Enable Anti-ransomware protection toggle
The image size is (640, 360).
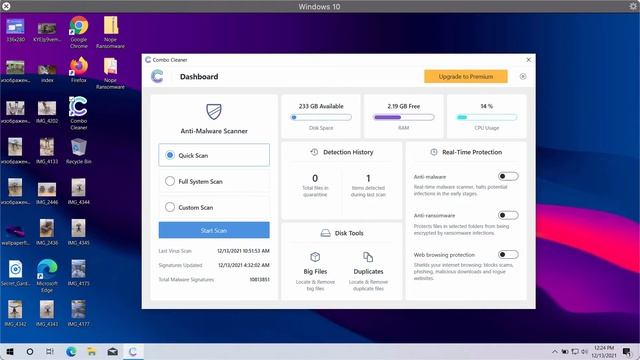click(x=508, y=215)
